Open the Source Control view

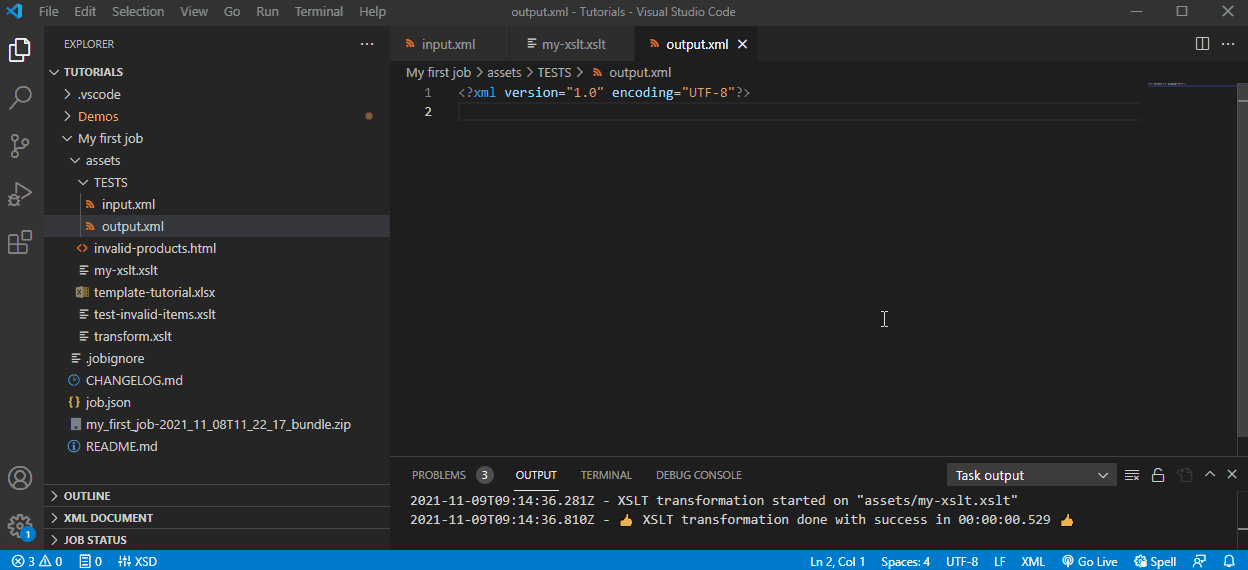[20, 146]
